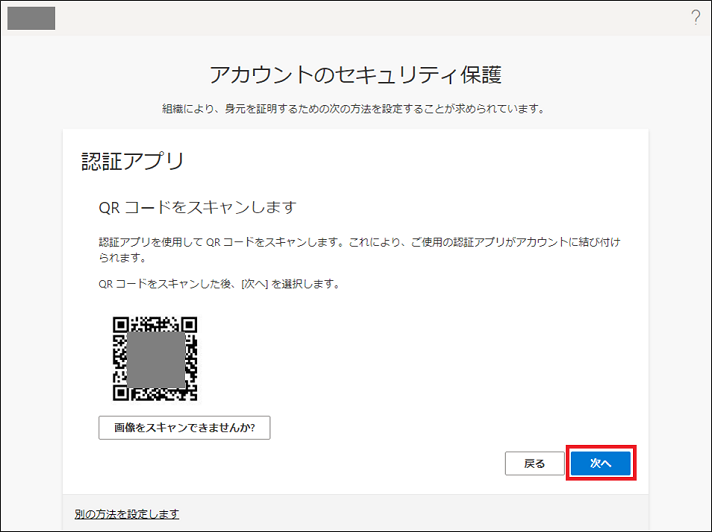Click the 戻る button
Viewport: 712px width, 532px height.
534,463
